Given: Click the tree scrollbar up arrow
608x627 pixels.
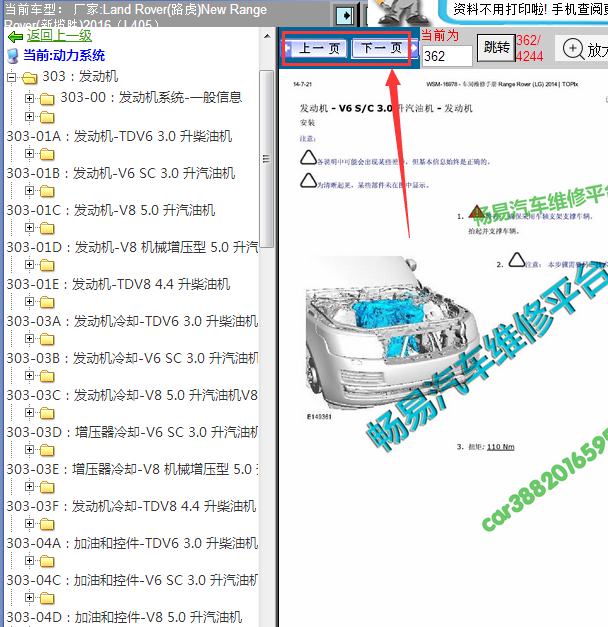Looking at the screenshot, I should pos(267,37).
